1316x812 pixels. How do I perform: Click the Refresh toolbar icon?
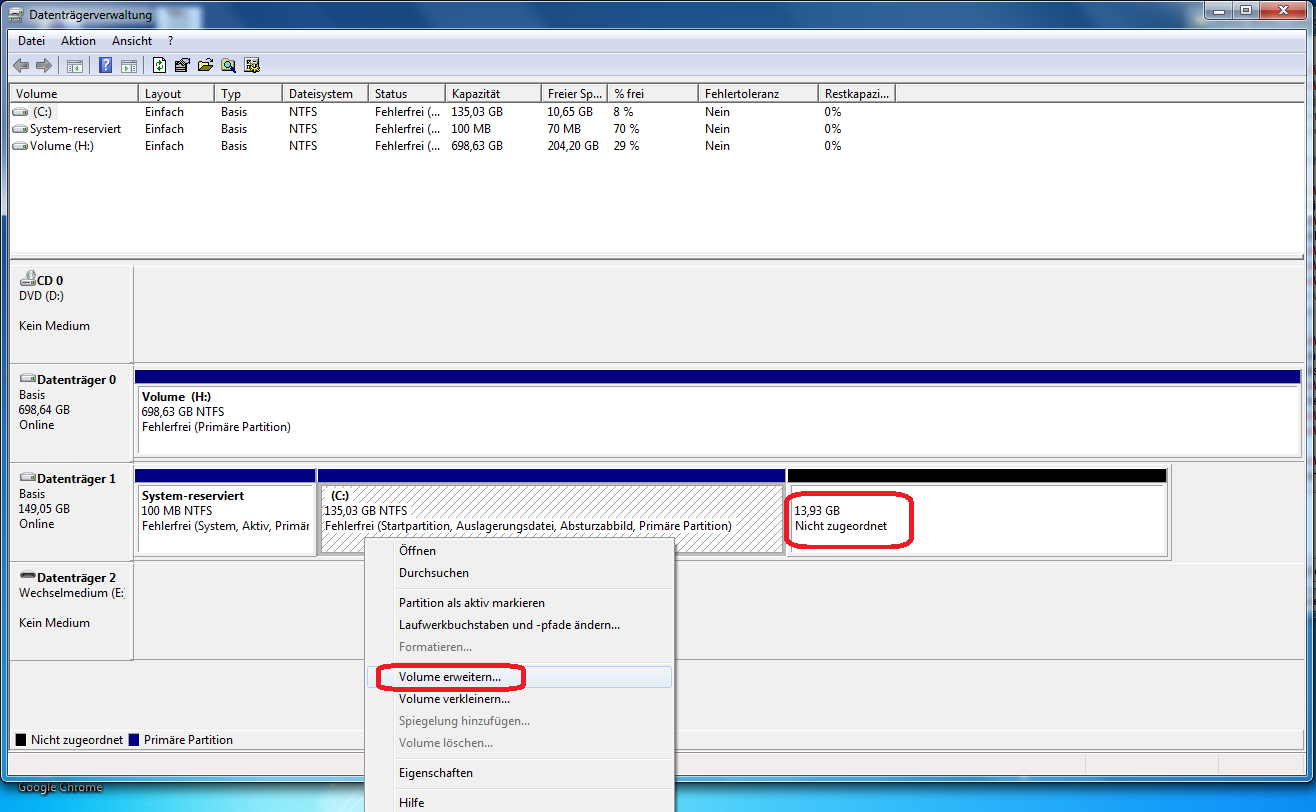click(159, 66)
